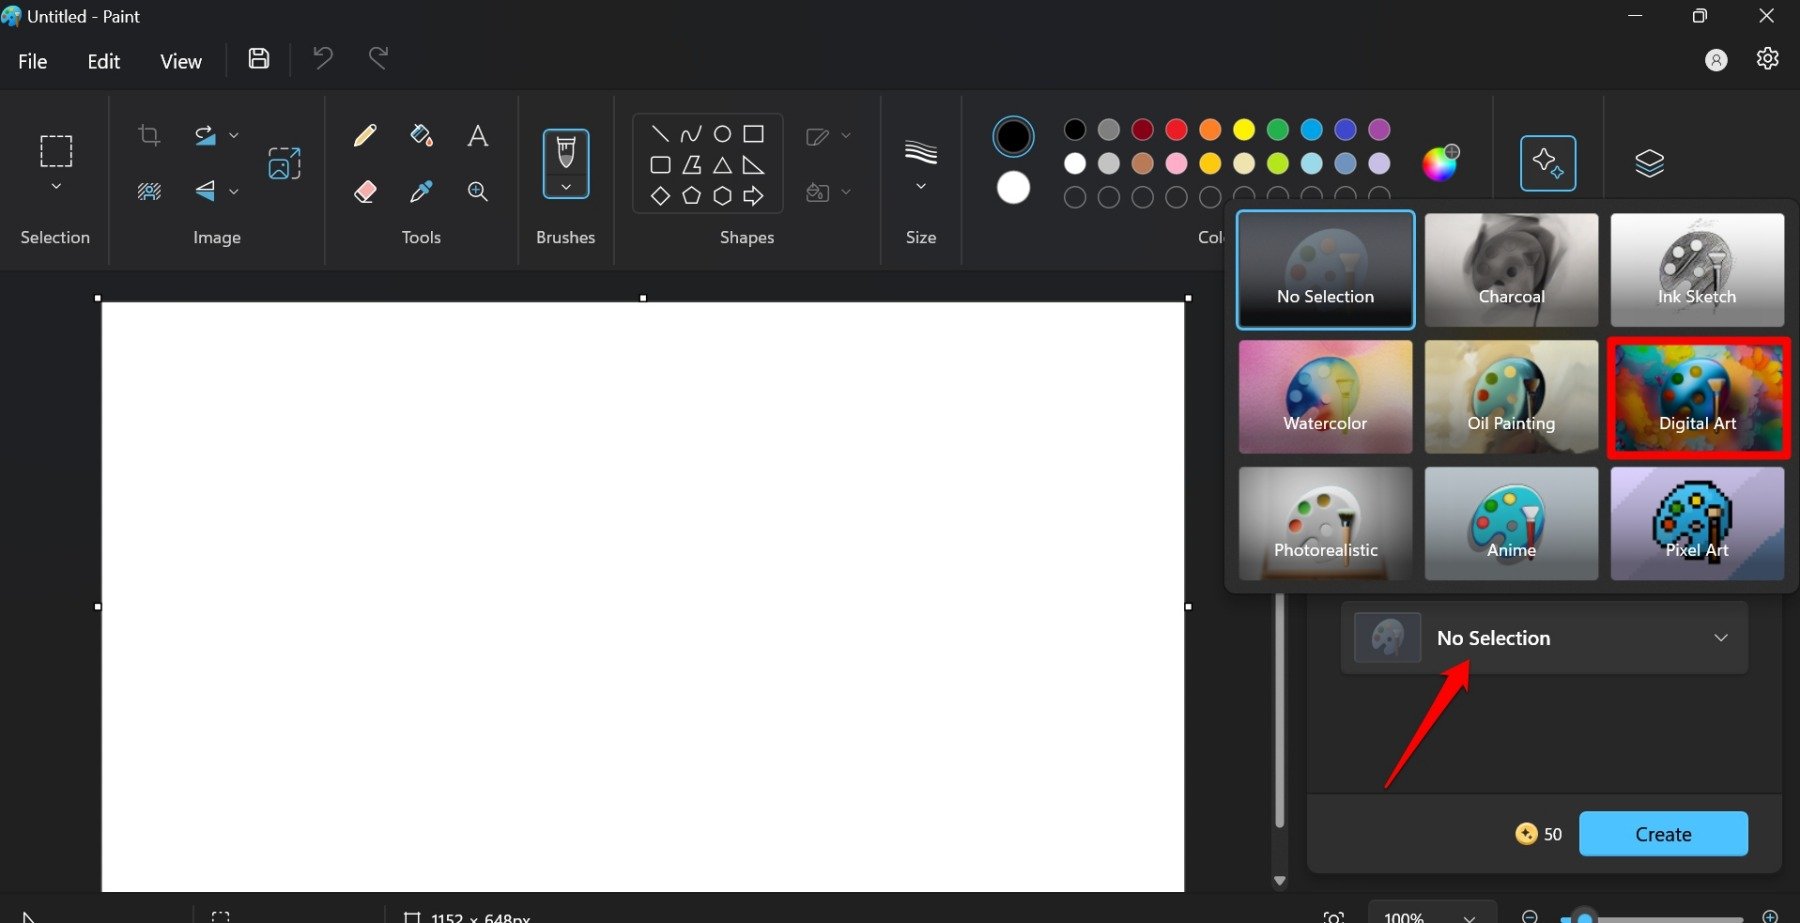Collapse the No Selection style dropdown
Viewport: 1800px width, 923px height.
point(1722,637)
